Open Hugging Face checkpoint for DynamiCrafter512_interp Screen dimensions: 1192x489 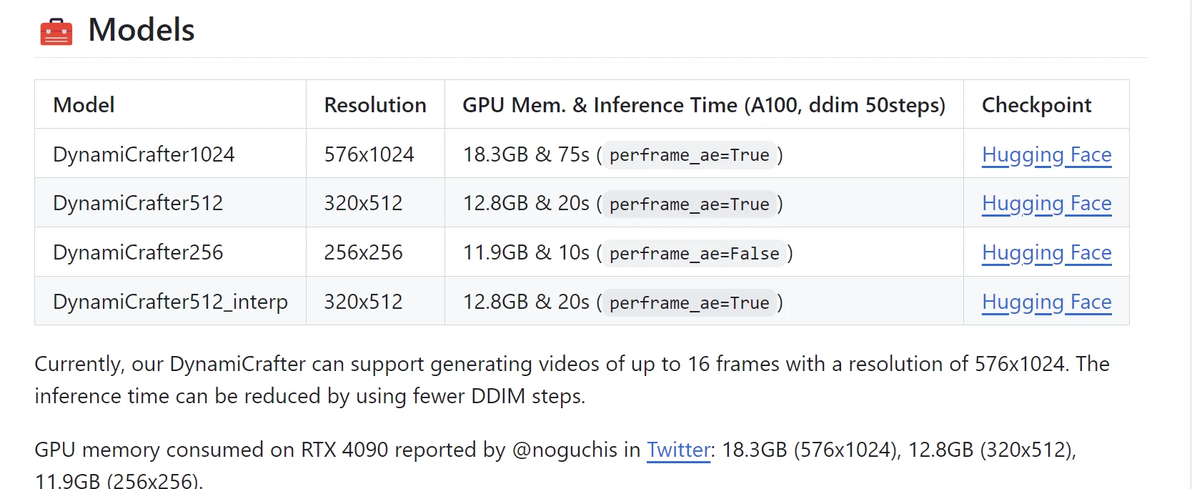(1046, 302)
